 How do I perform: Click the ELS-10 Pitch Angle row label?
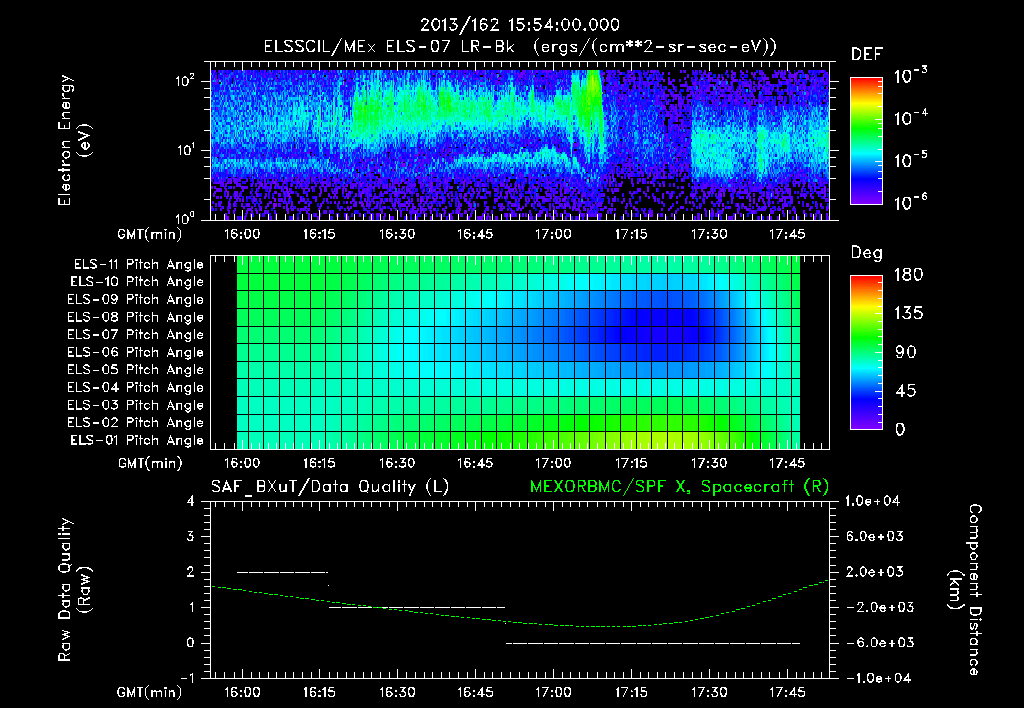137,282
